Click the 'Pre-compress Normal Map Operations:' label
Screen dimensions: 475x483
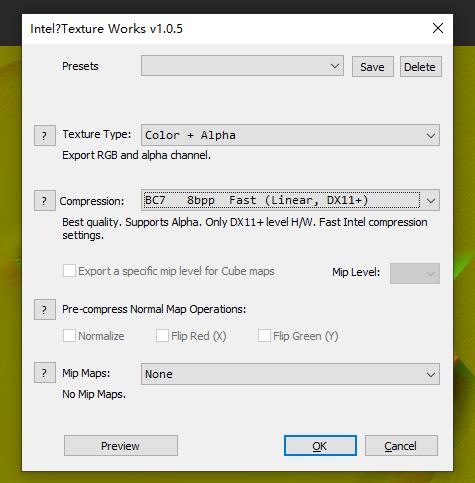tap(154, 309)
